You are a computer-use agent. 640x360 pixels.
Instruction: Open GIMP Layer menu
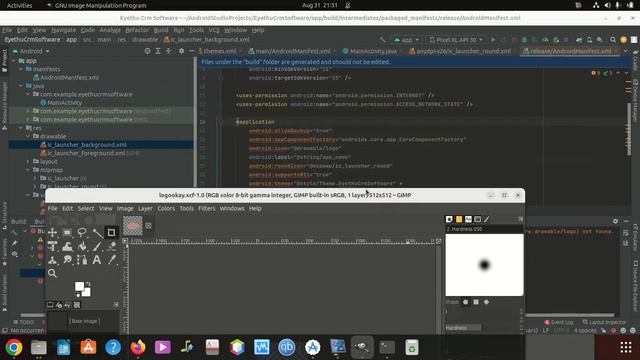click(145, 209)
